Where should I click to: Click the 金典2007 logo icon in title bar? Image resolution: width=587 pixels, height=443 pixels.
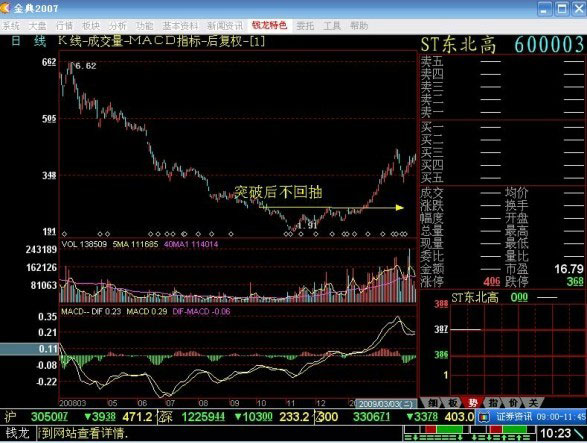[5, 8]
